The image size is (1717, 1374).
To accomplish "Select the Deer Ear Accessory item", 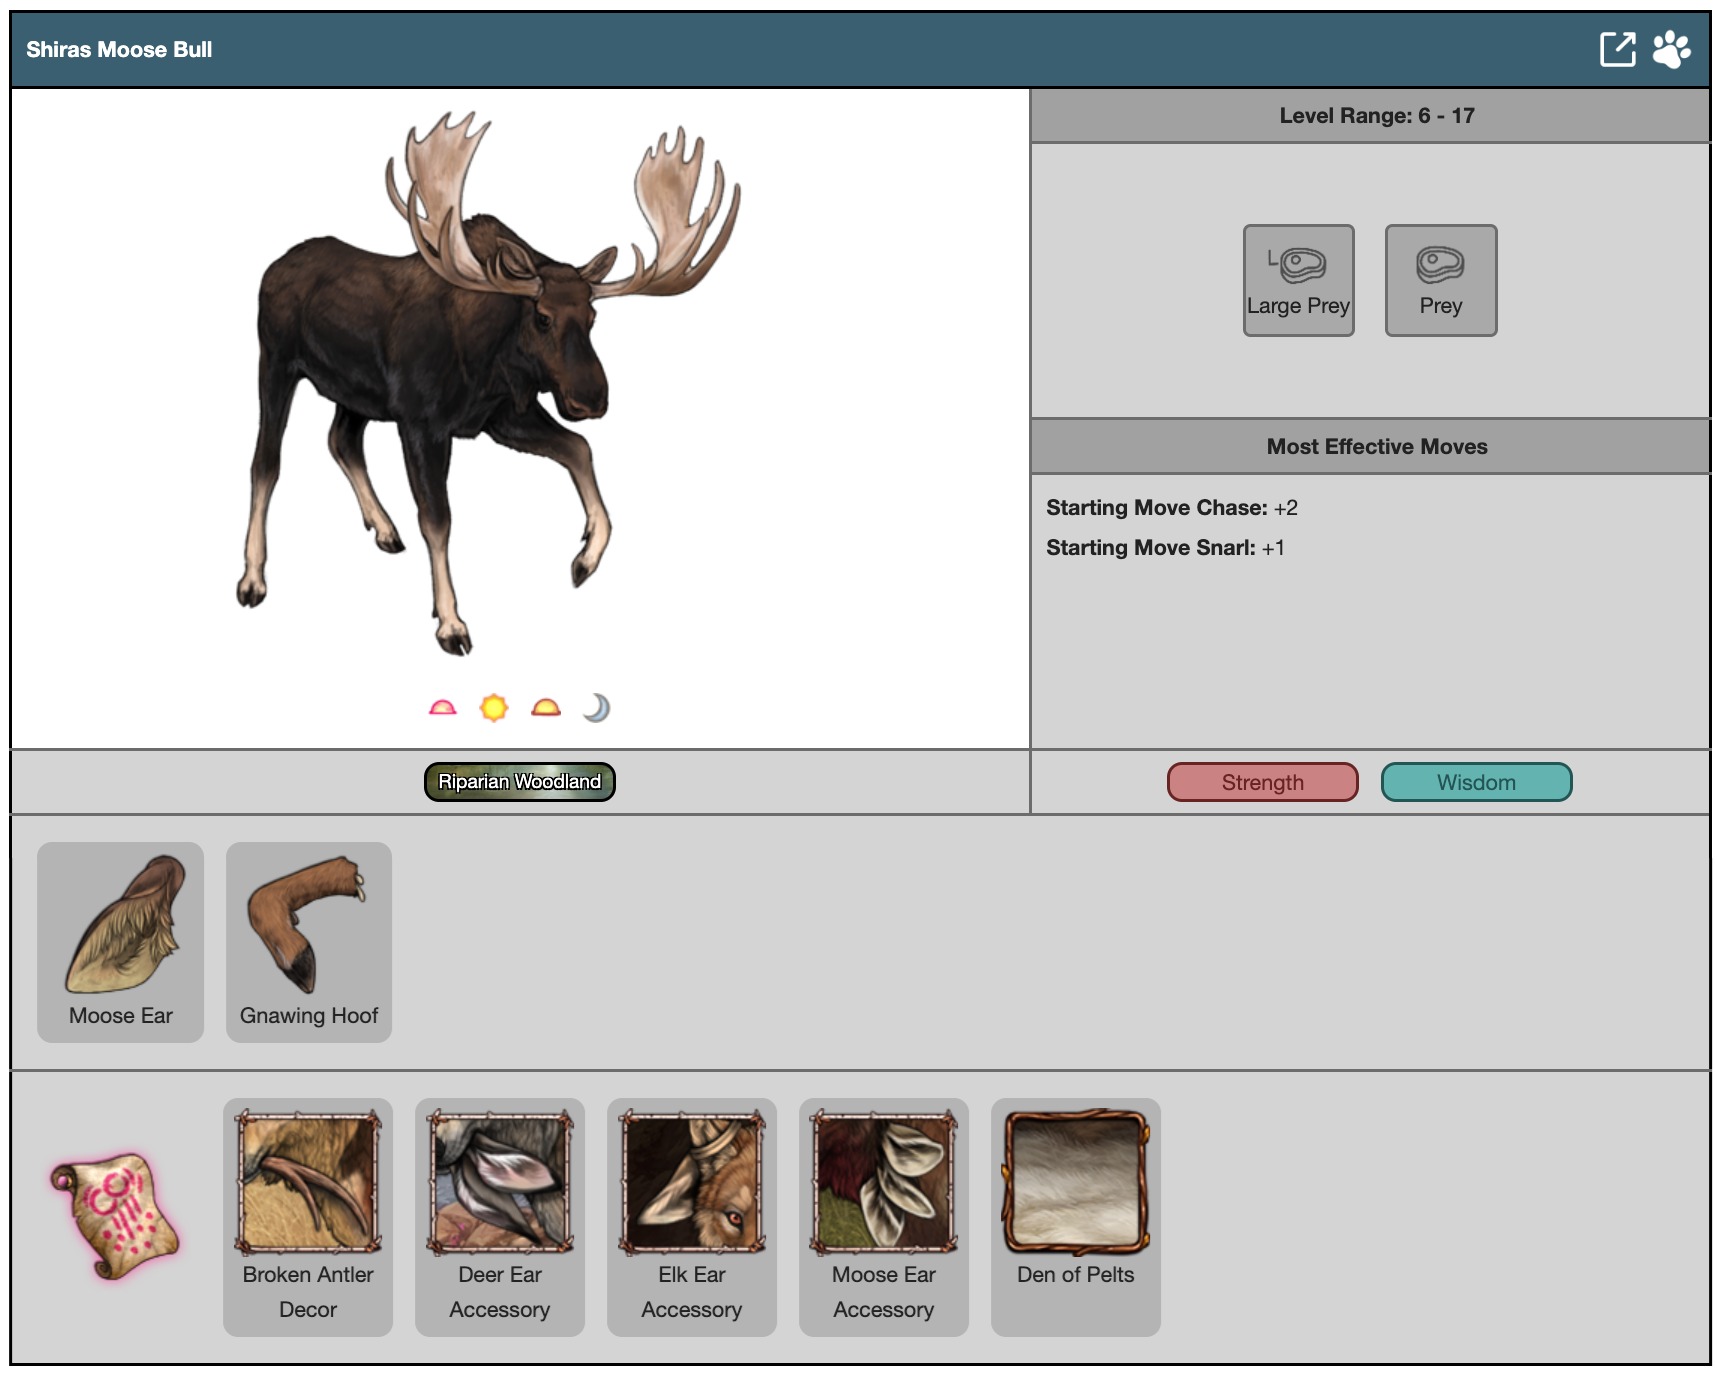I will tap(500, 1216).
